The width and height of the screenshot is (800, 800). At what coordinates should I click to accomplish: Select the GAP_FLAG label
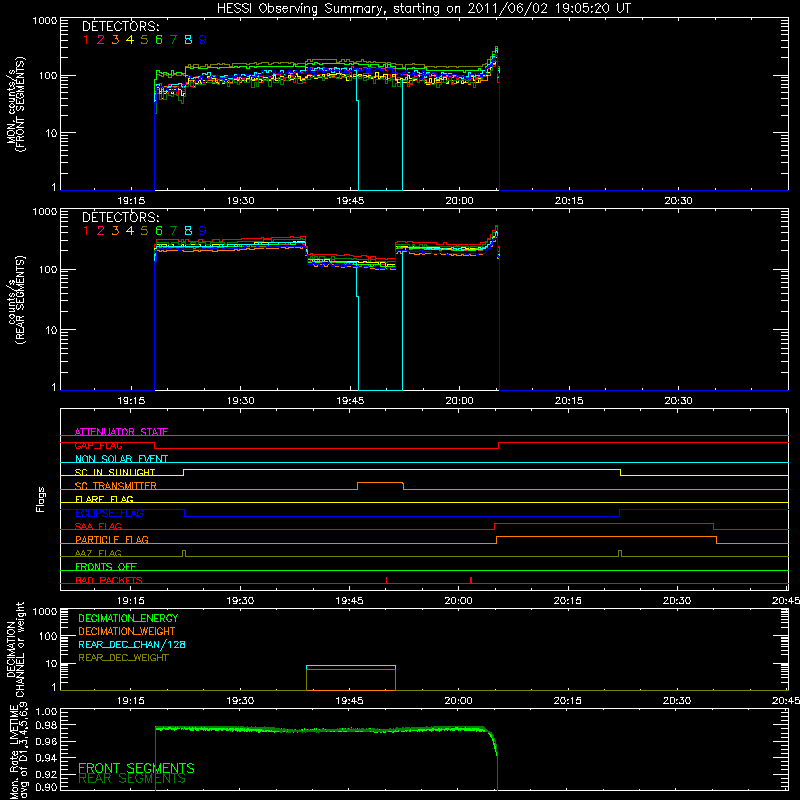[x=98, y=445]
